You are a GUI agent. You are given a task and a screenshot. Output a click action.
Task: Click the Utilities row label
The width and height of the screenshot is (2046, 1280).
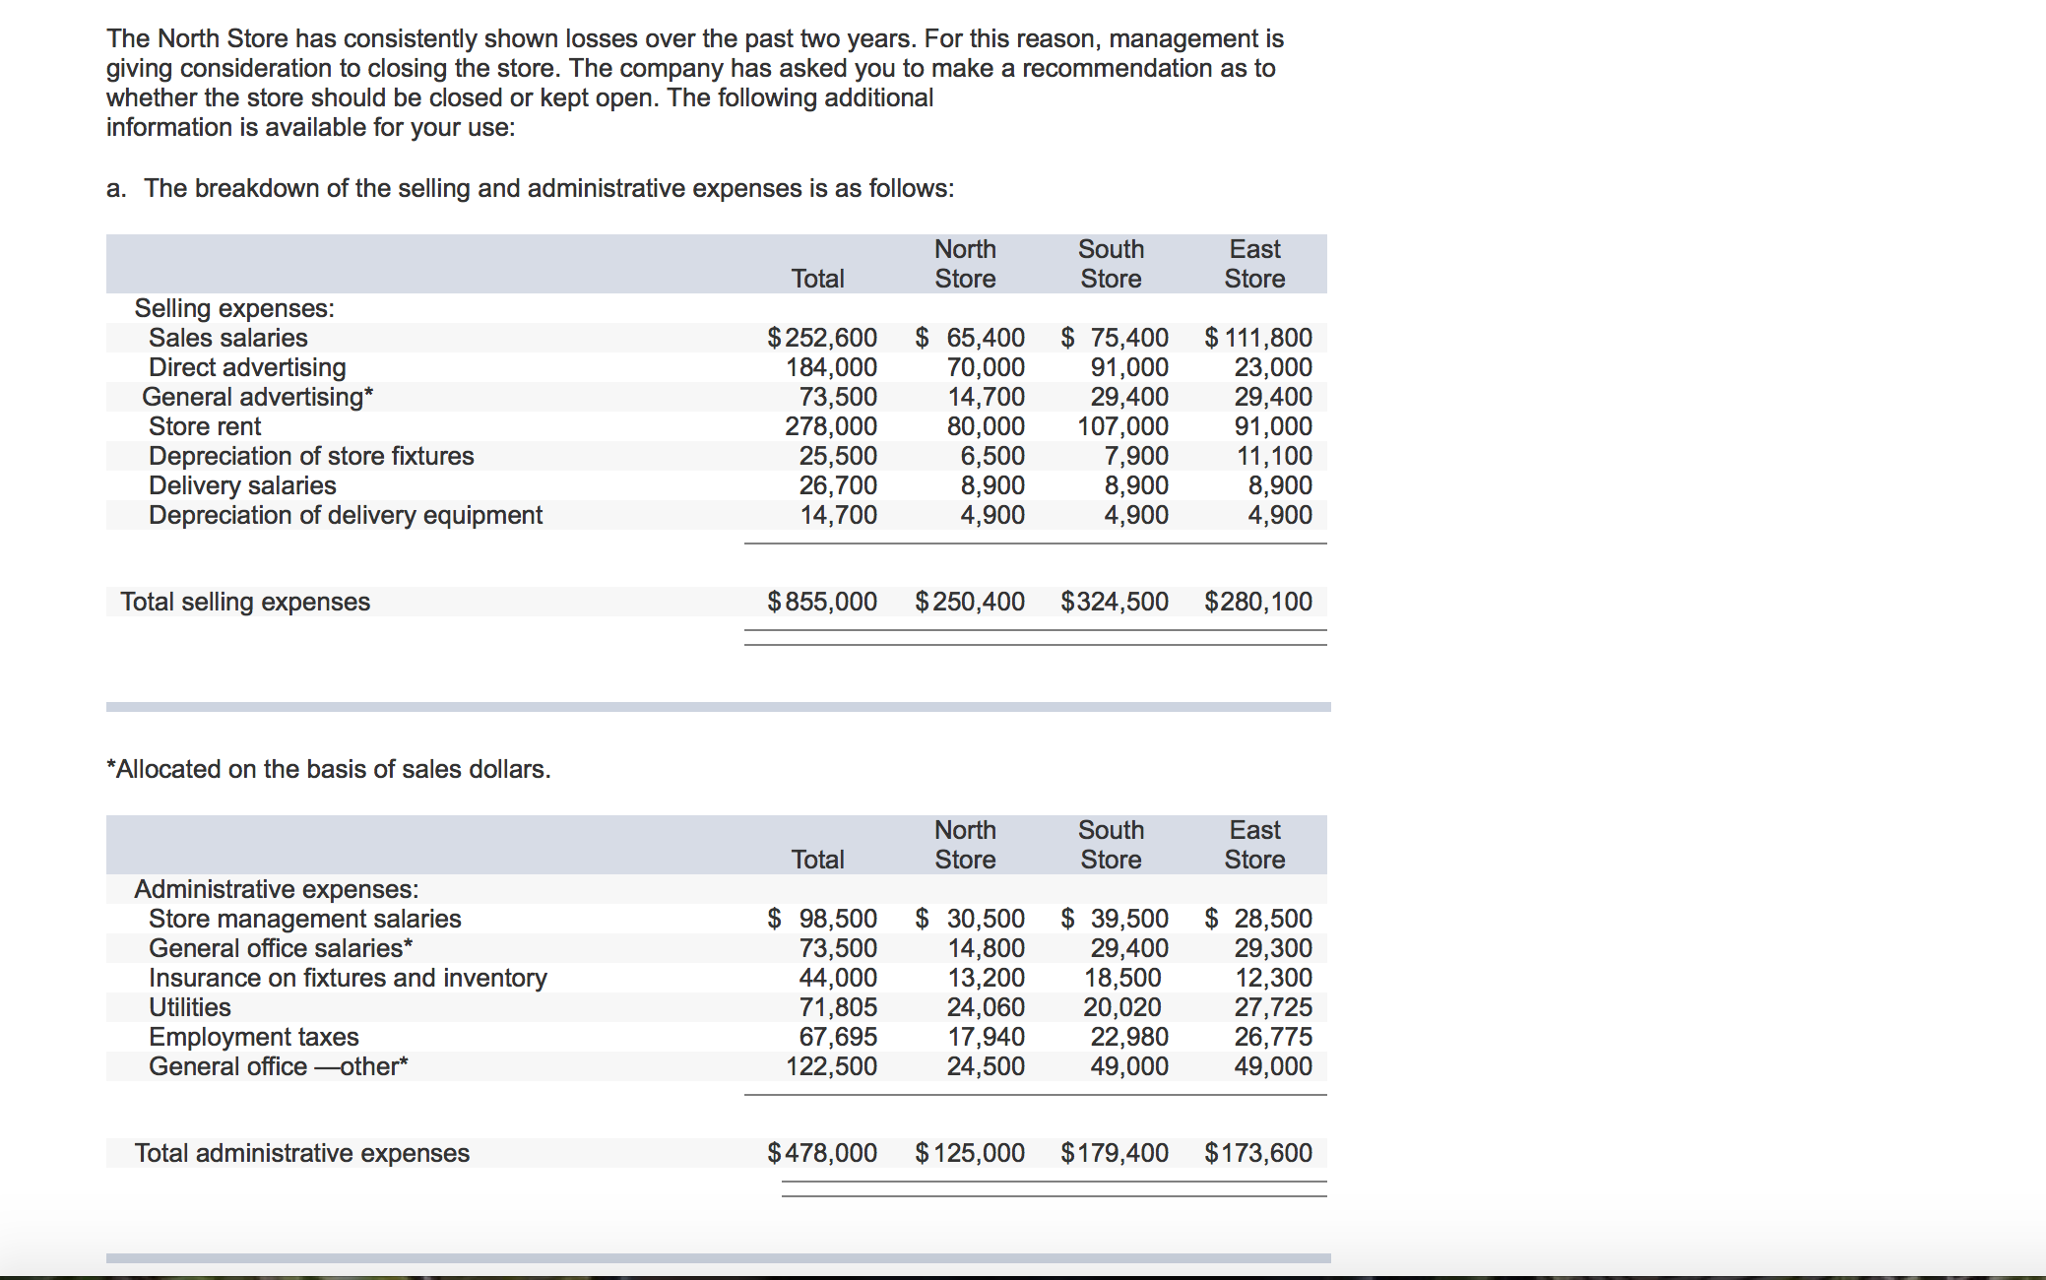tap(190, 1007)
